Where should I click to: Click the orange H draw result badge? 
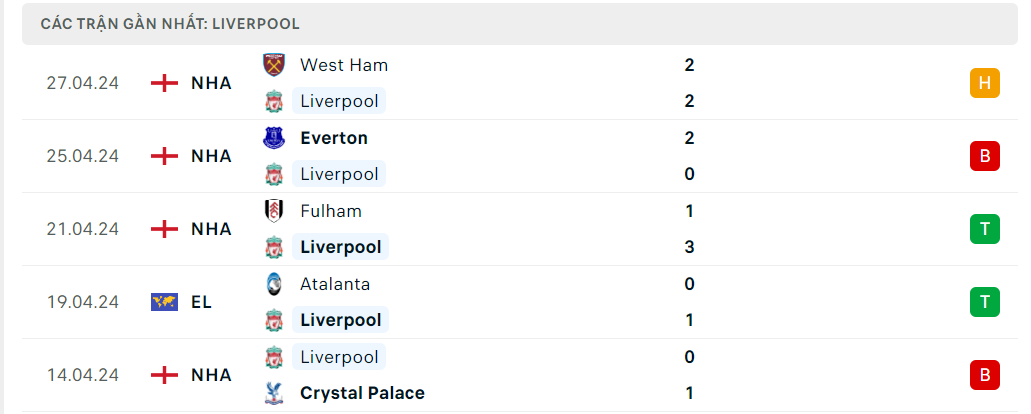[x=984, y=83]
